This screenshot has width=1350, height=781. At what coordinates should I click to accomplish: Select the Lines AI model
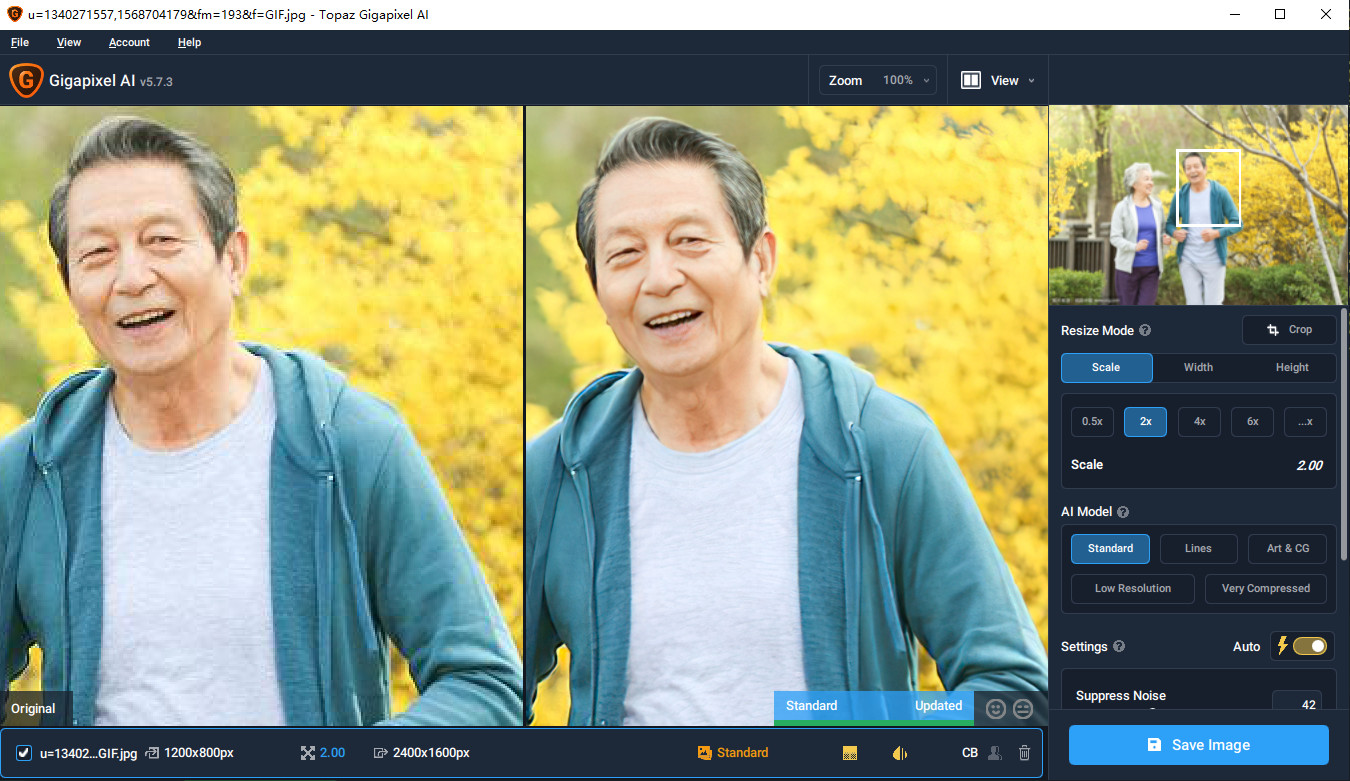coord(1198,549)
